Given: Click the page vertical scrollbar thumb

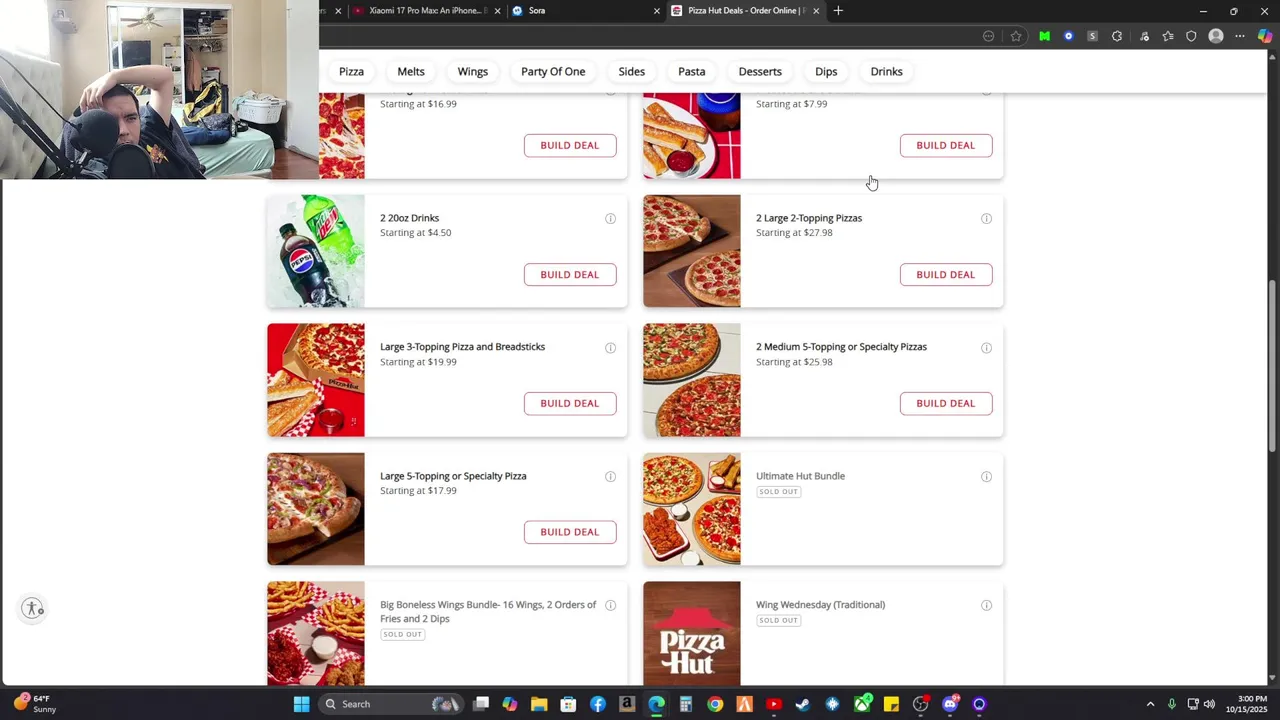Looking at the screenshot, I should point(1272,365).
